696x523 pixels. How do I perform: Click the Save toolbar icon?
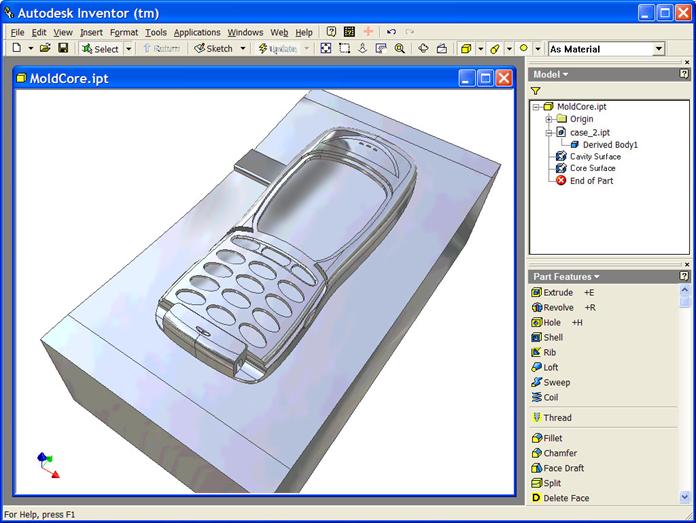tap(63, 48)
